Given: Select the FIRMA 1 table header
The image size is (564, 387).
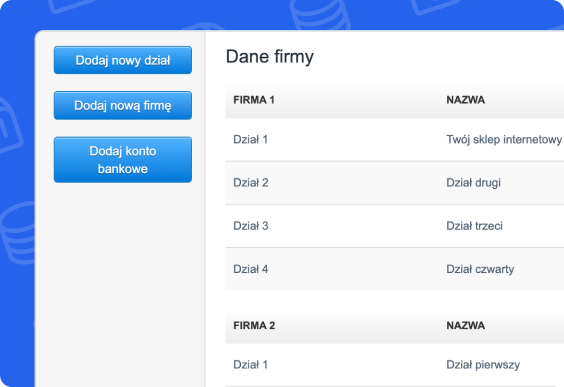Looking at the screenshot, I should pos(254,100).
